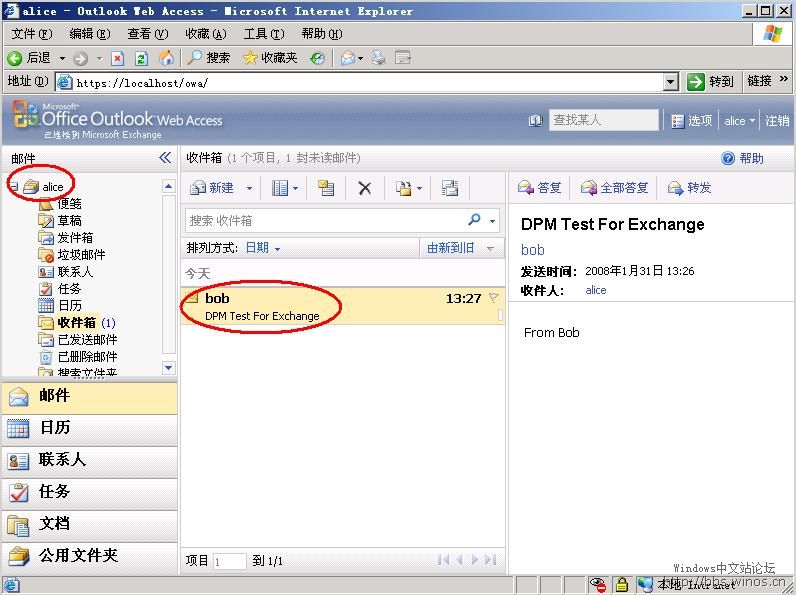Go to browser Home page icon
The height and width of the screenshot is (595, 796).
(x=166, y=58)
